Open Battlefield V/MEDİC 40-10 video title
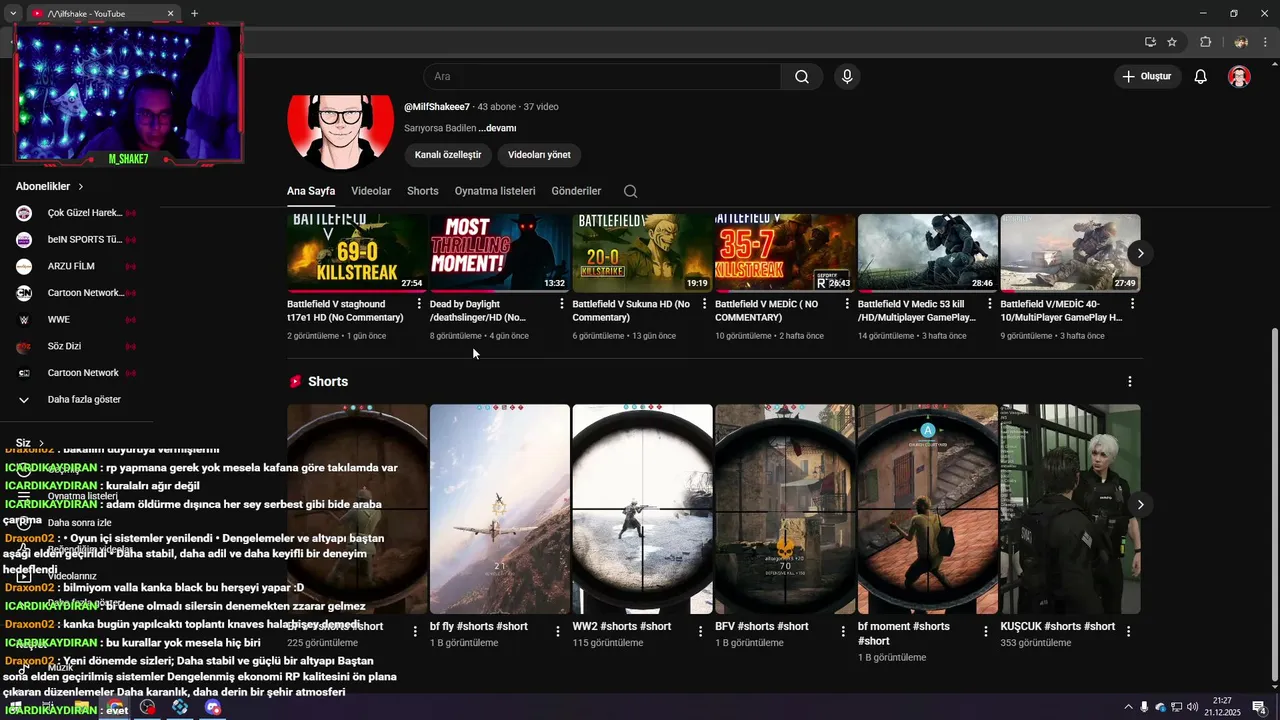 point(1061,310)
